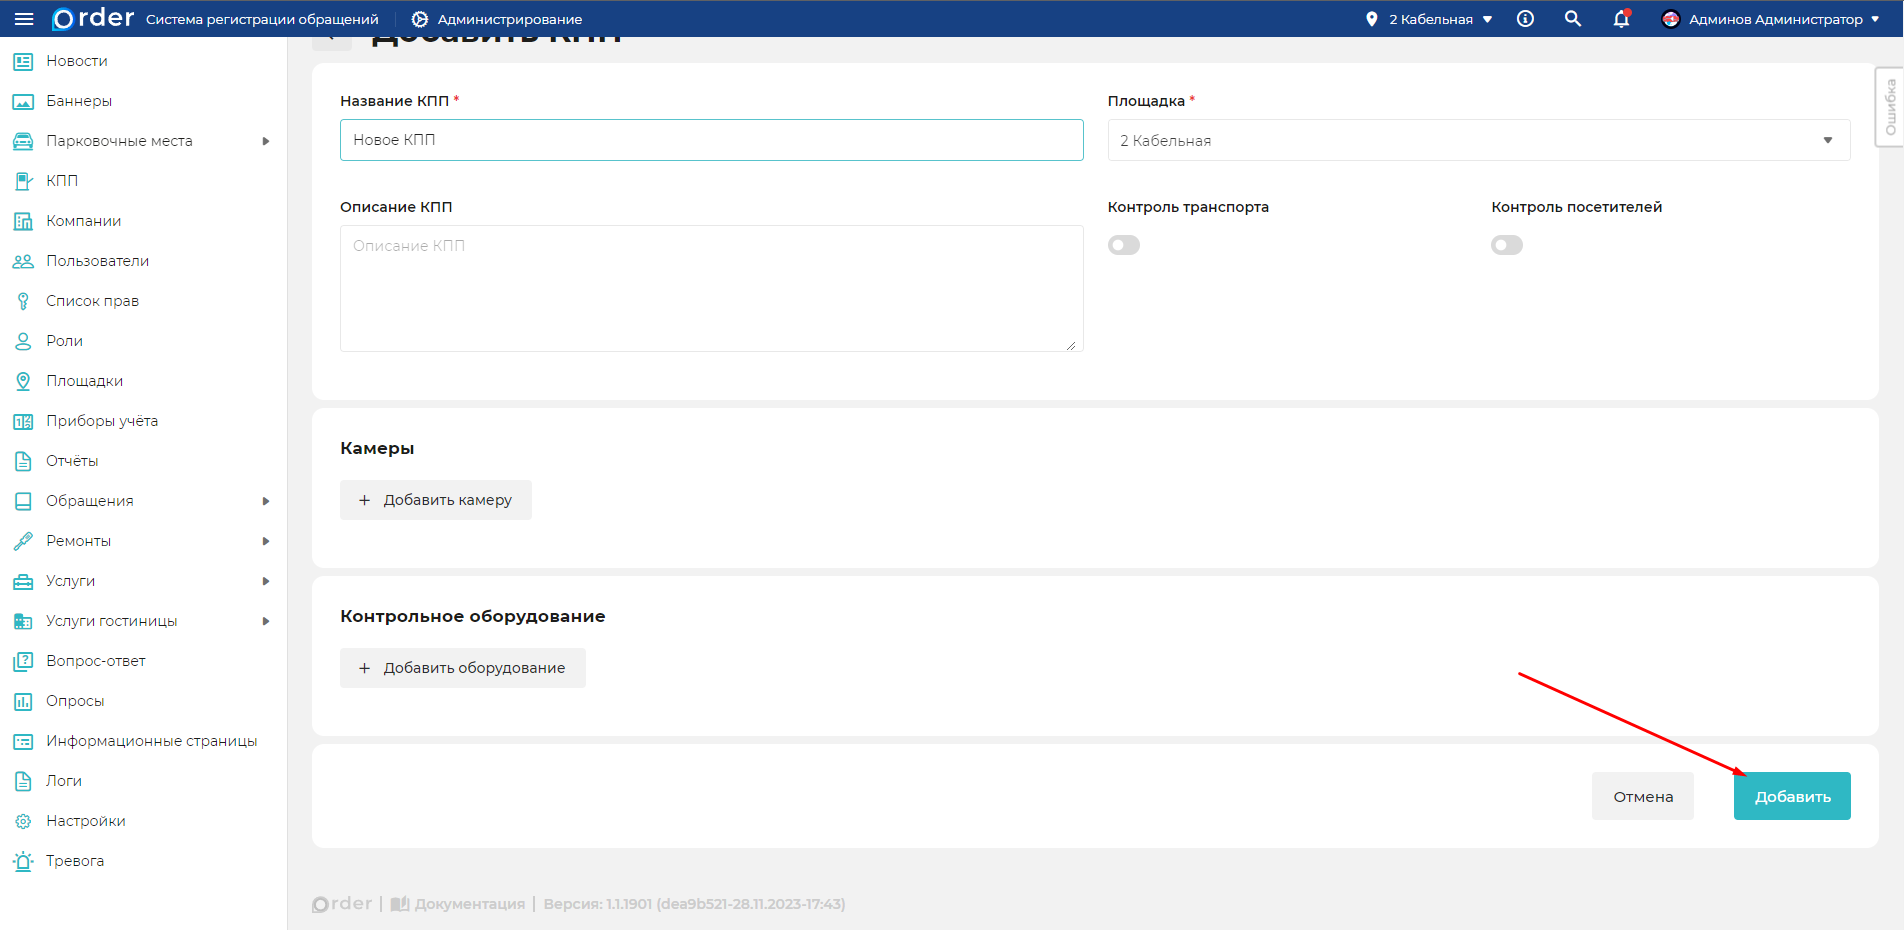Click the Добавить камеру button
The image size is (1904, 930).
coord(436,500)
